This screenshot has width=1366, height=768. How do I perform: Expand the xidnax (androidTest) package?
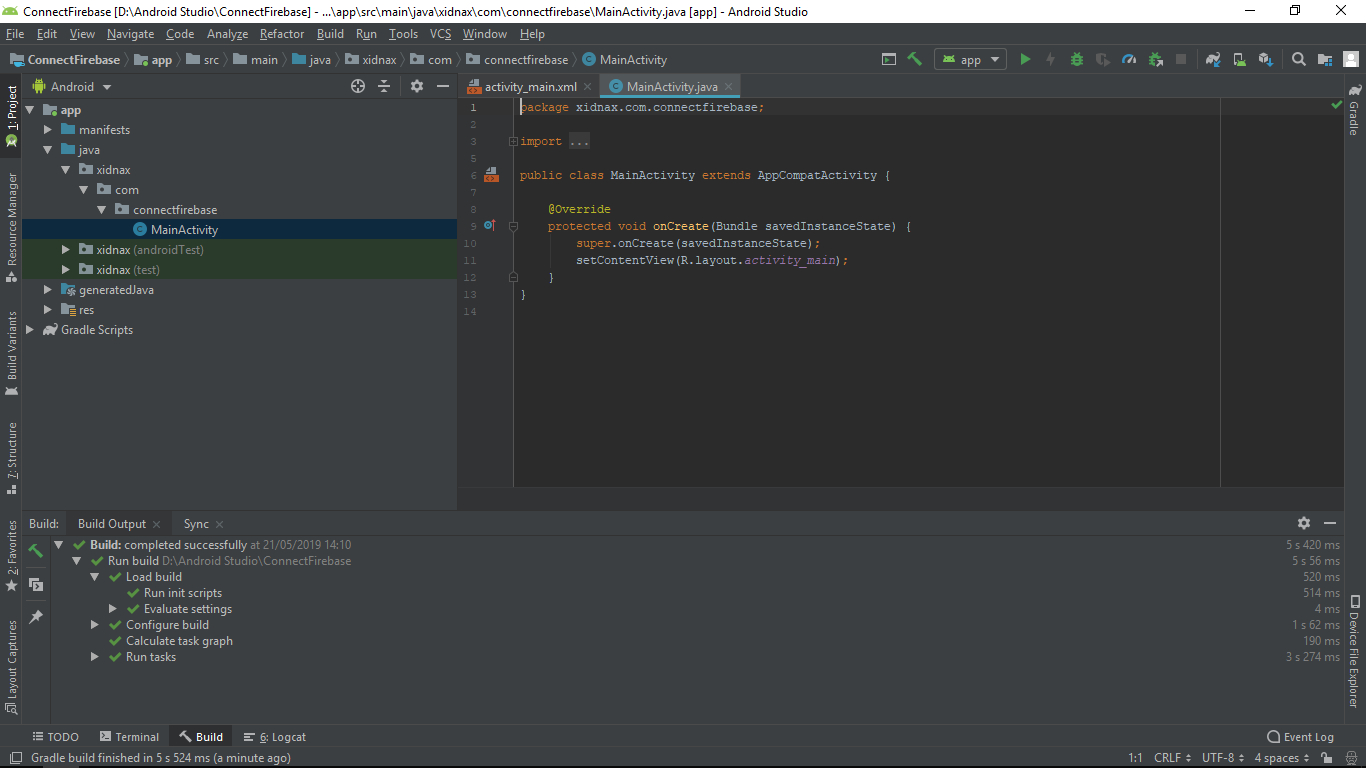(65, 250)
